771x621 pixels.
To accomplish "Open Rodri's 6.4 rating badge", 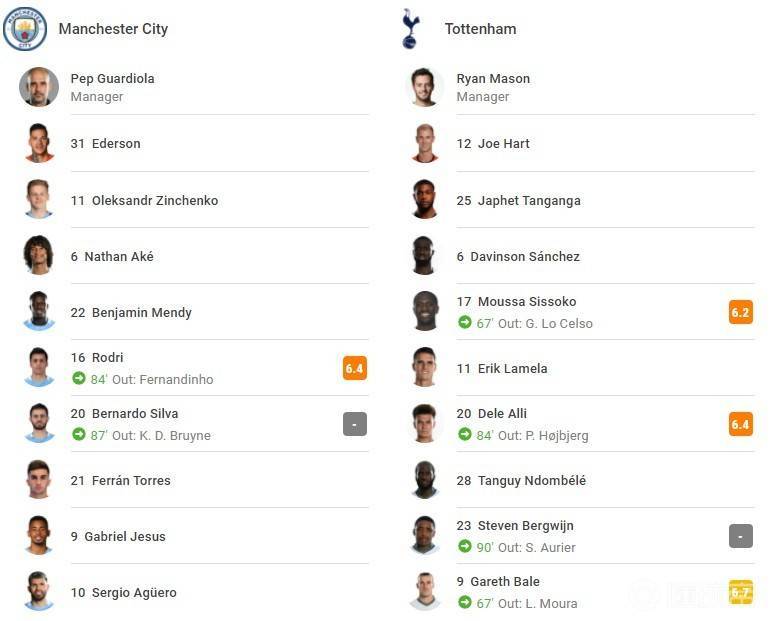I will [x=355, y=368].
